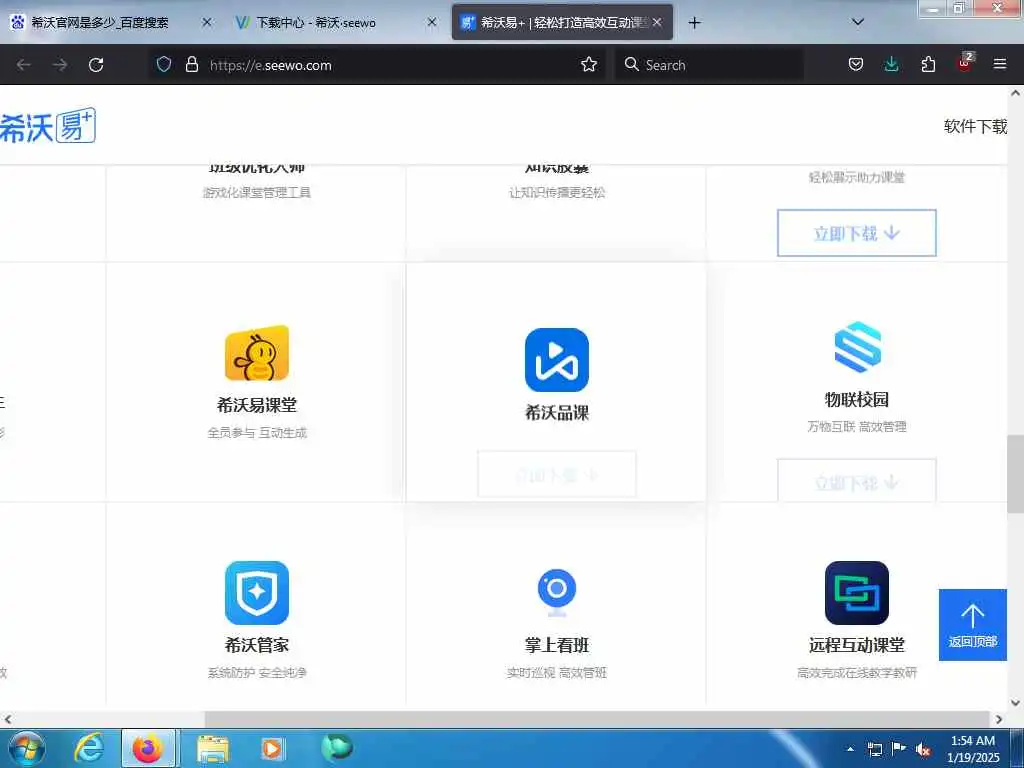Click the green globe taskbar icon
This screenshot has height=768, width=1024.
[x=337, y=747]
